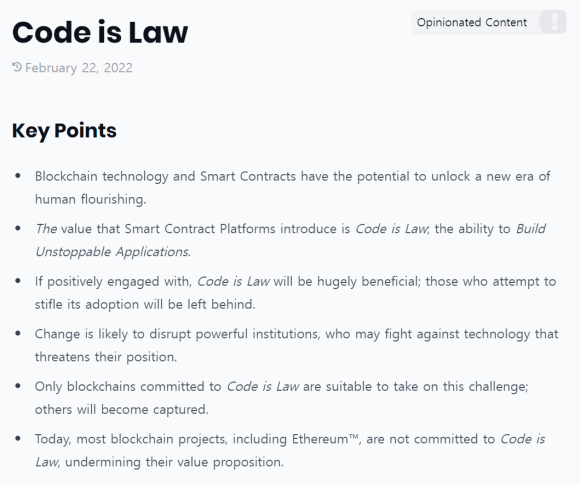Click the bullet about disrupting powerful institutions

[x=296, y=345]
